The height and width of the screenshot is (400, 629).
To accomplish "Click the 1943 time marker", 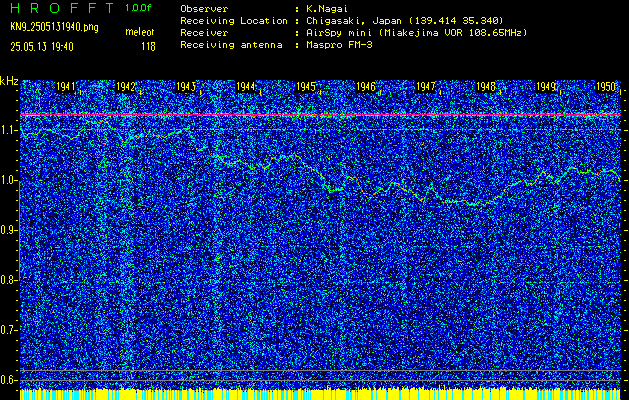I will coord(186,87).
